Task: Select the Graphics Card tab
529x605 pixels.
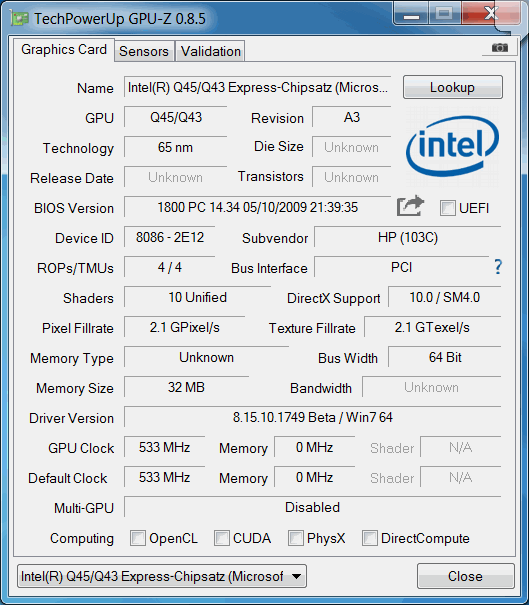Action: [64, 50]
